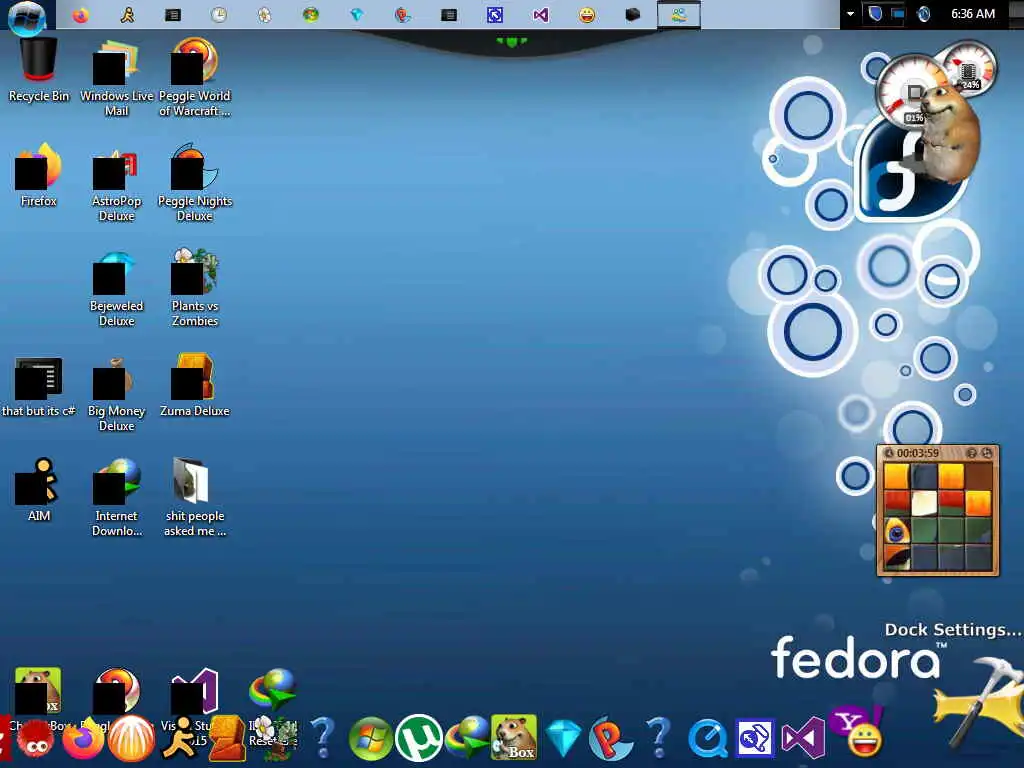Image resolution: width=1024 pixels, height=768 pixels.
Task: Click the white tile in picture puzzle
Action: click(923, 503)
